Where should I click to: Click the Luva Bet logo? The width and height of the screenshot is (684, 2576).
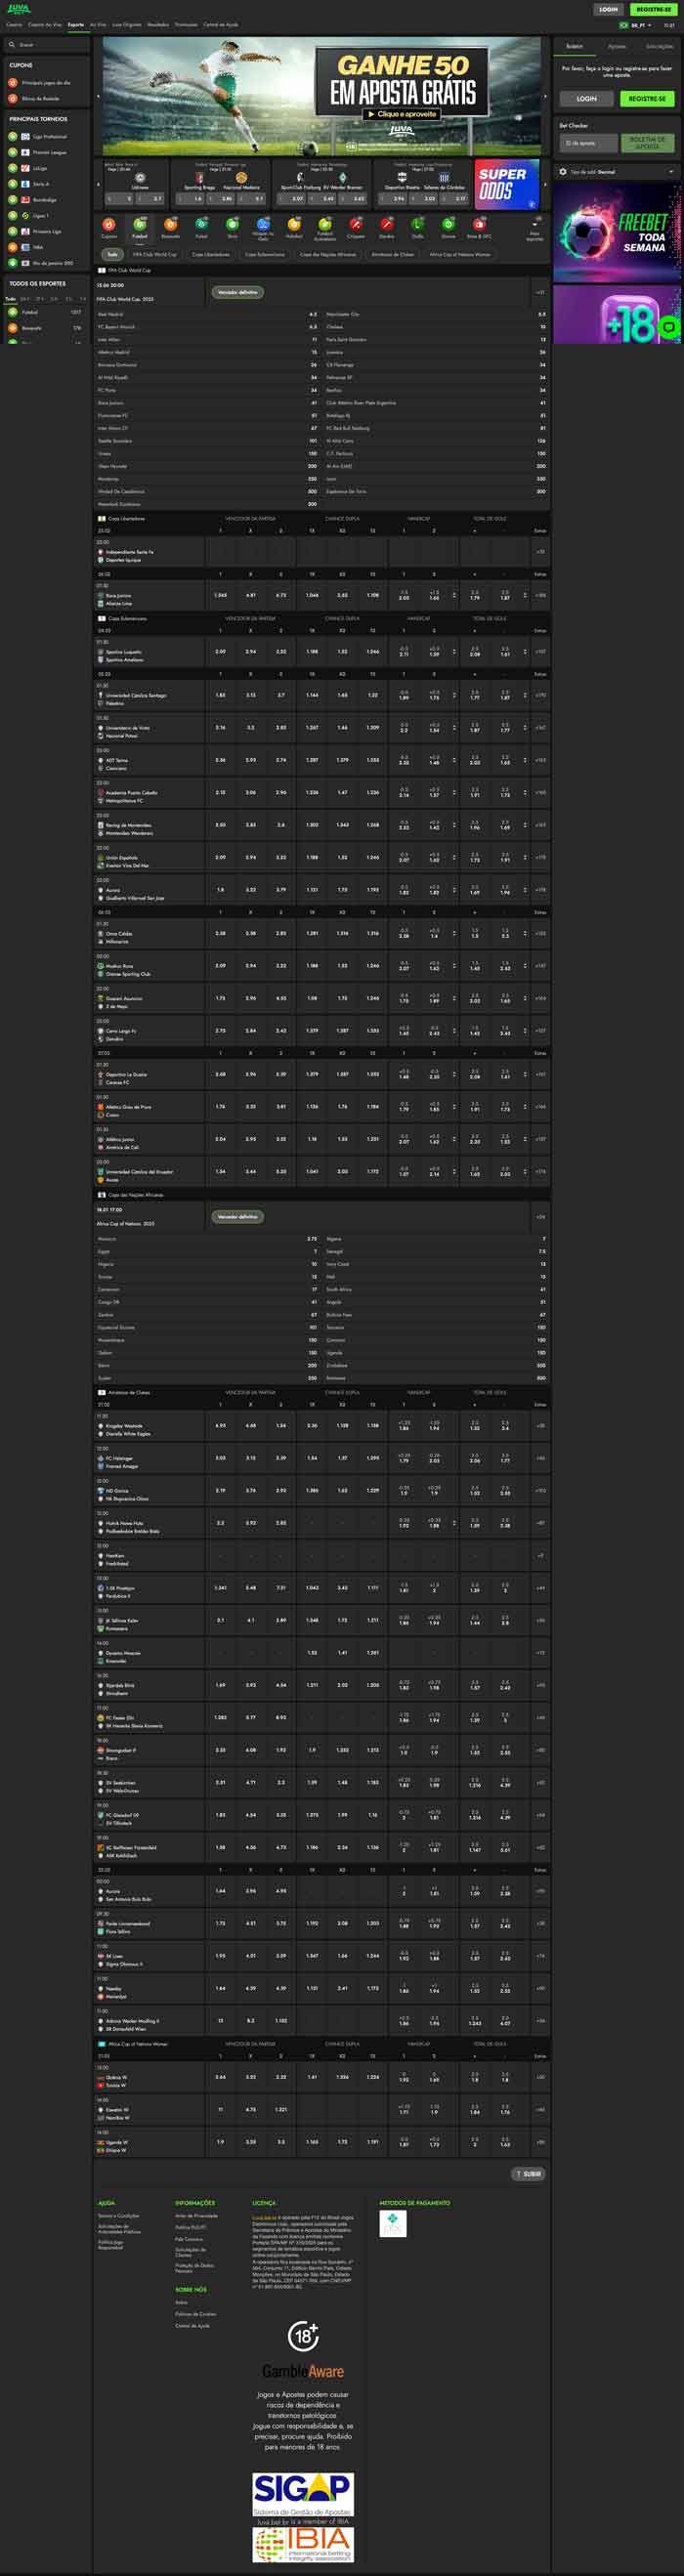[18, 9]
